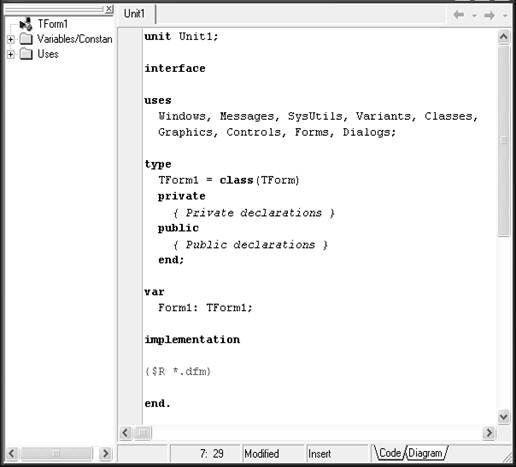Click the 'interface' keyword line

[x=175, y=68]
